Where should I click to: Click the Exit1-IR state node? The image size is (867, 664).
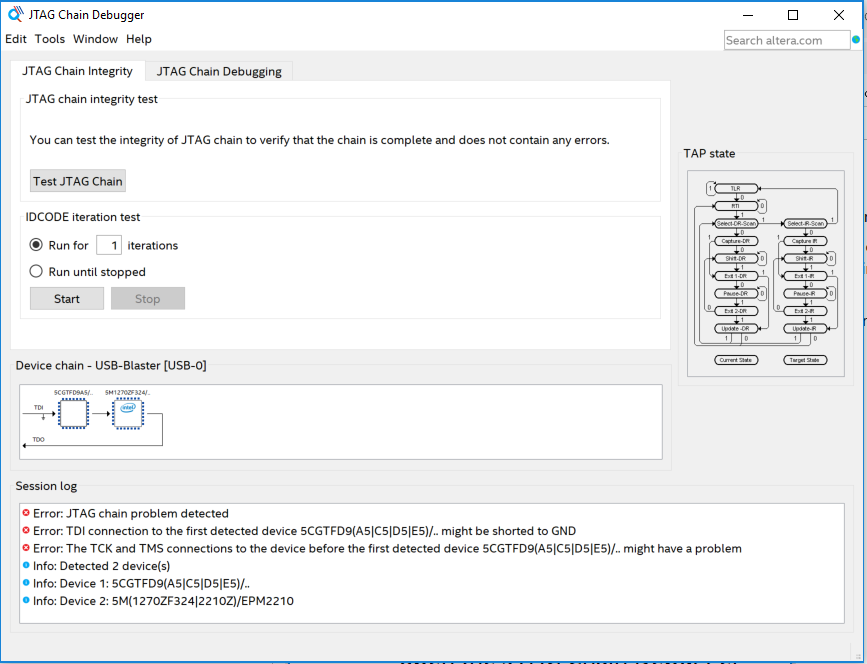click(x=805, y=276)
